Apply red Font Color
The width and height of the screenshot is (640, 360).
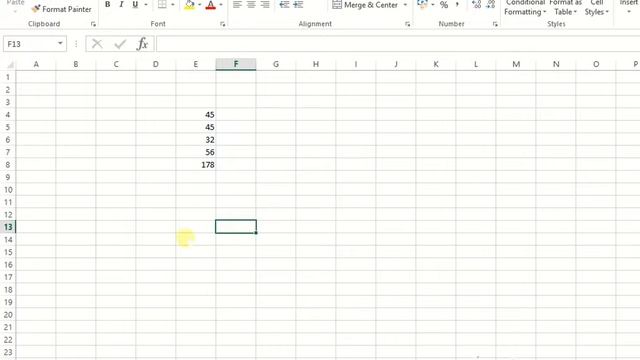click(x=211, y=5)
